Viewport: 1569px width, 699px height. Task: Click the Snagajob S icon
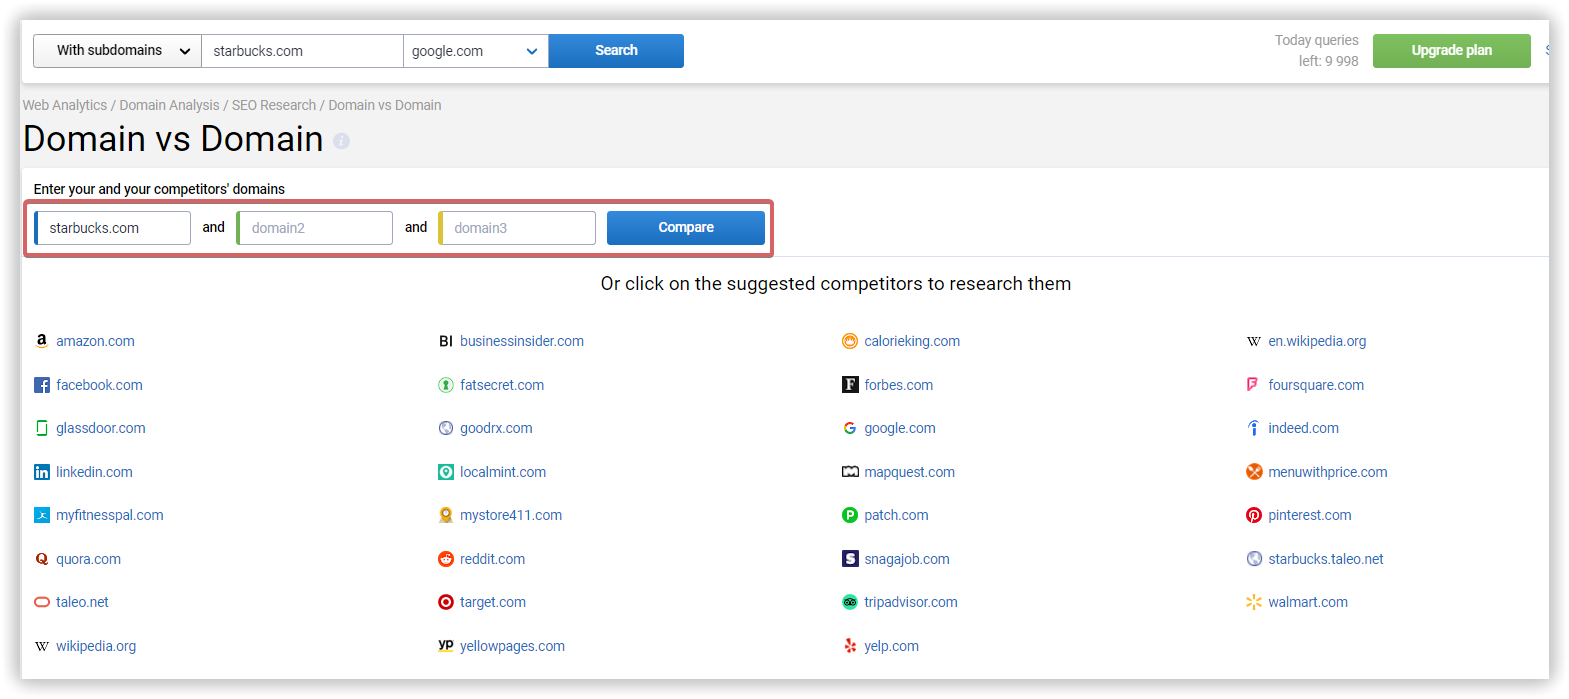pyautogui.click(x=850, y=559)
